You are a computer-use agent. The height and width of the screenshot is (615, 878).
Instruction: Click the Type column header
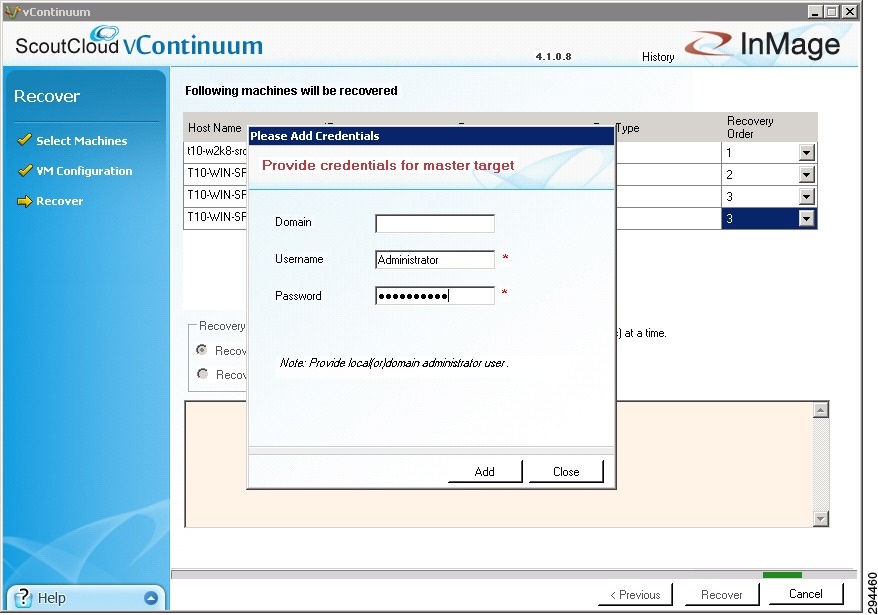click(x=628, y=128)
